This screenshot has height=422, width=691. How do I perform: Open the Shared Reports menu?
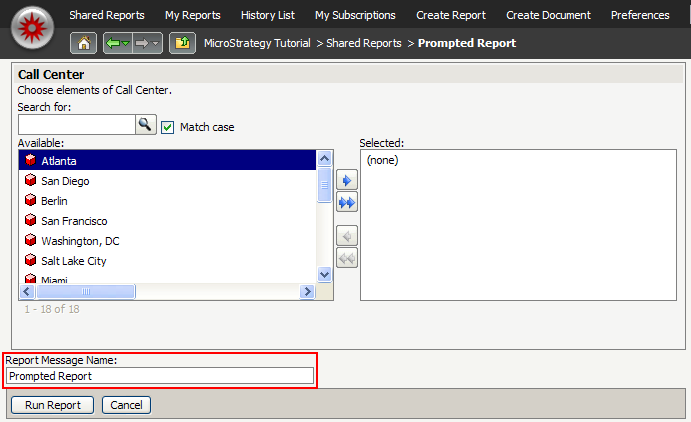pos(107,15)
